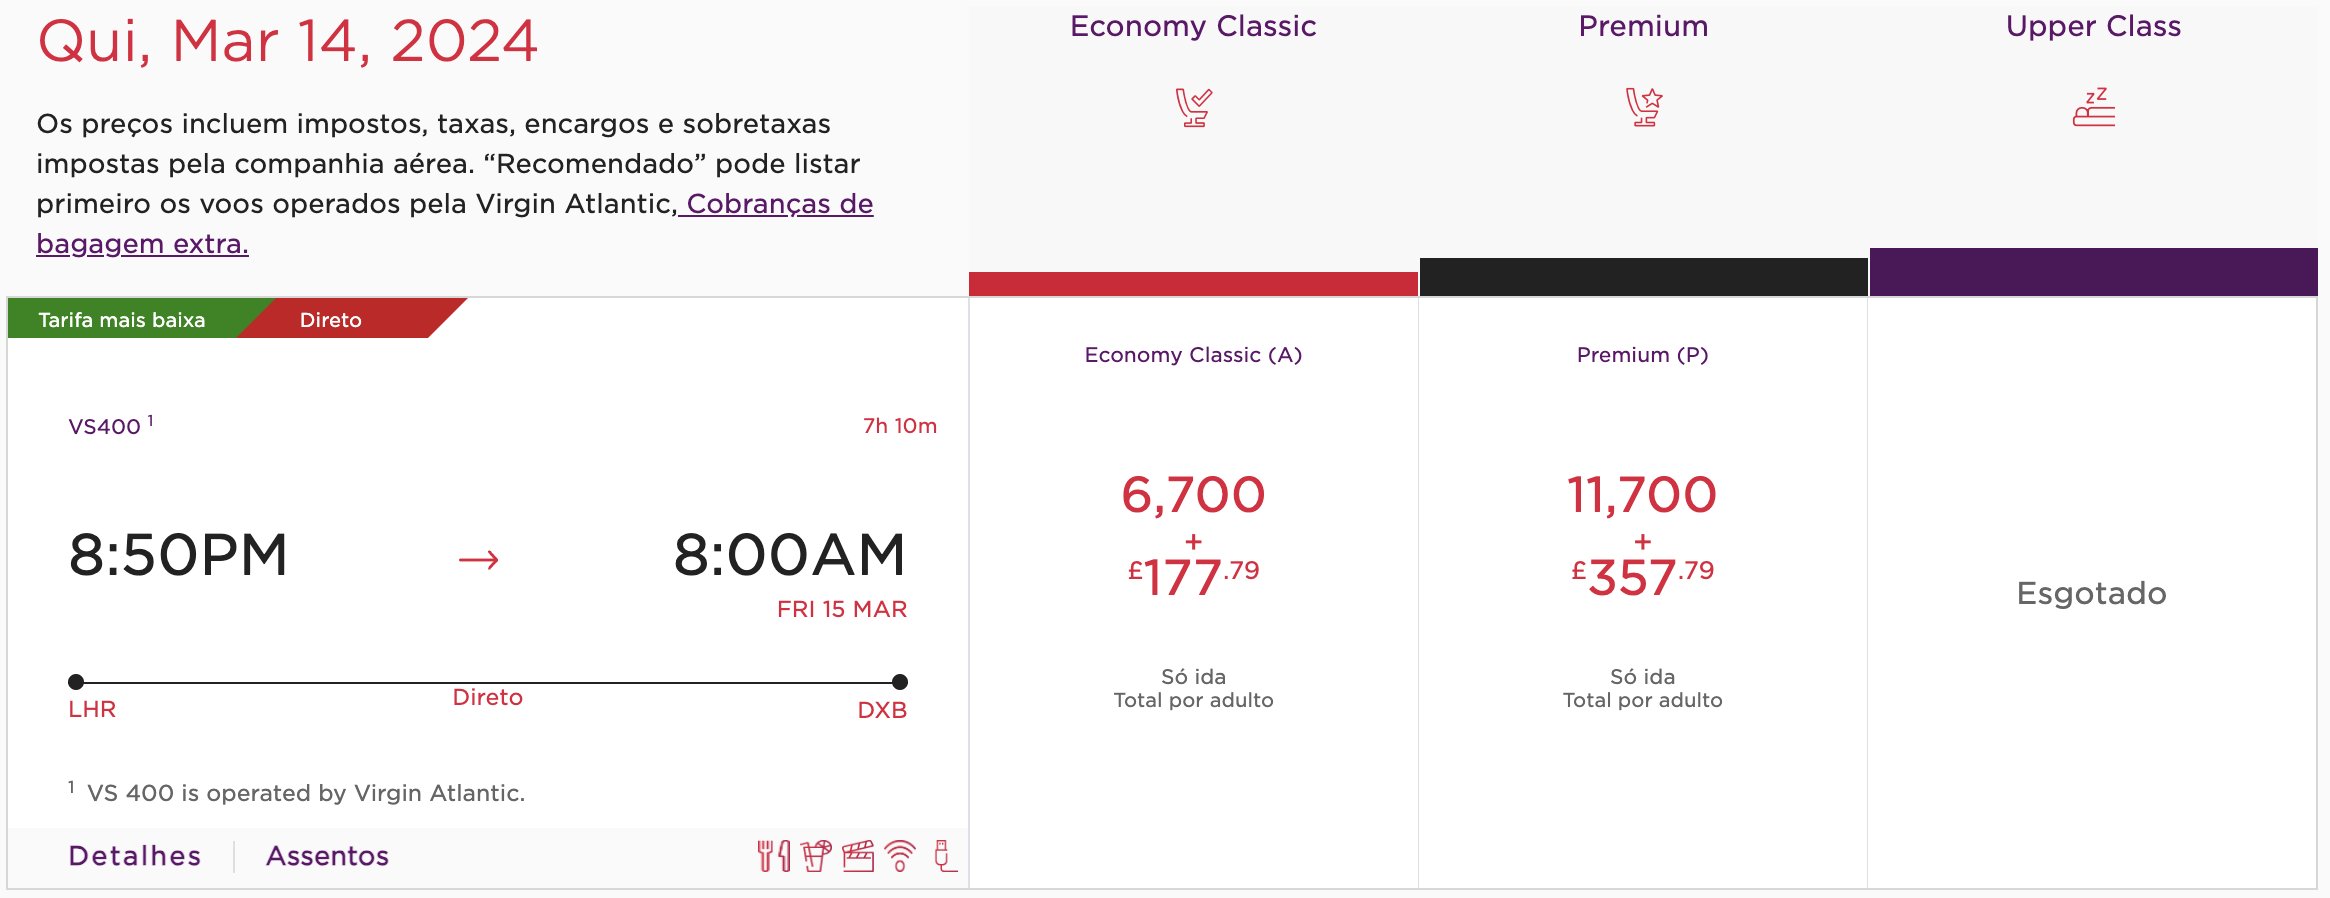The image size is (2330, 898).
Task: Click the red Economy Classic color bar
Action: [1193, 284]
